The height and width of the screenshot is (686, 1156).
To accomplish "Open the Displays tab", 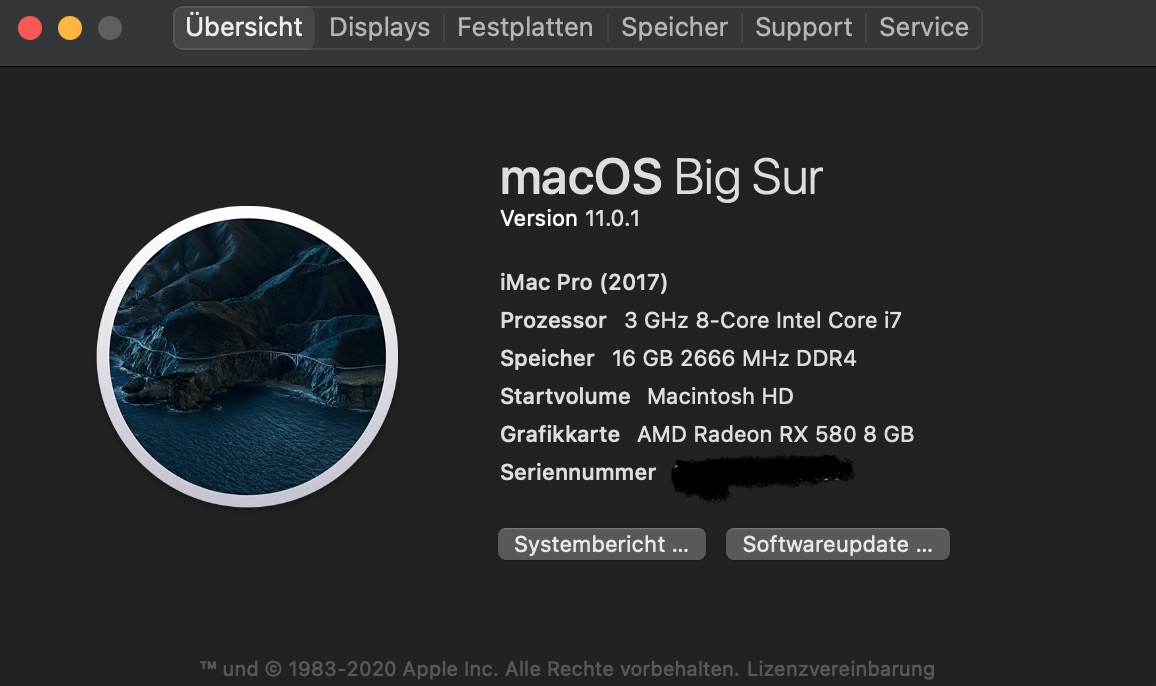I will tap(379, 28).
